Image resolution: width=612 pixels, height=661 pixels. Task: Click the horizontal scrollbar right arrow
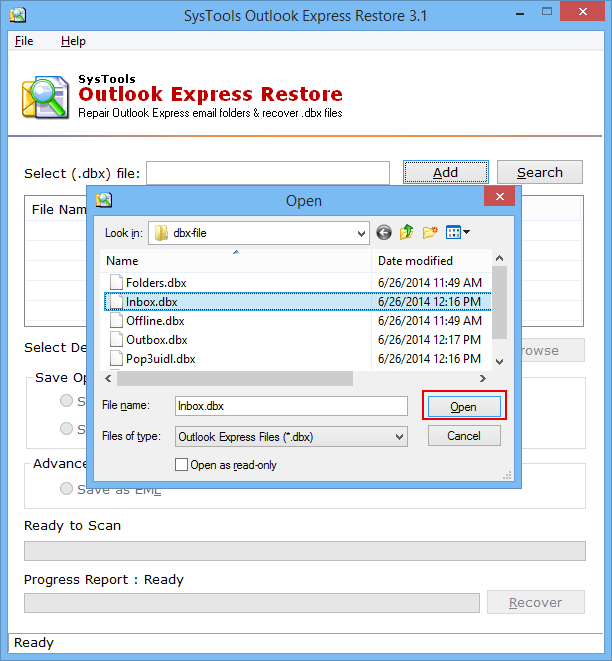pos(483,379)
